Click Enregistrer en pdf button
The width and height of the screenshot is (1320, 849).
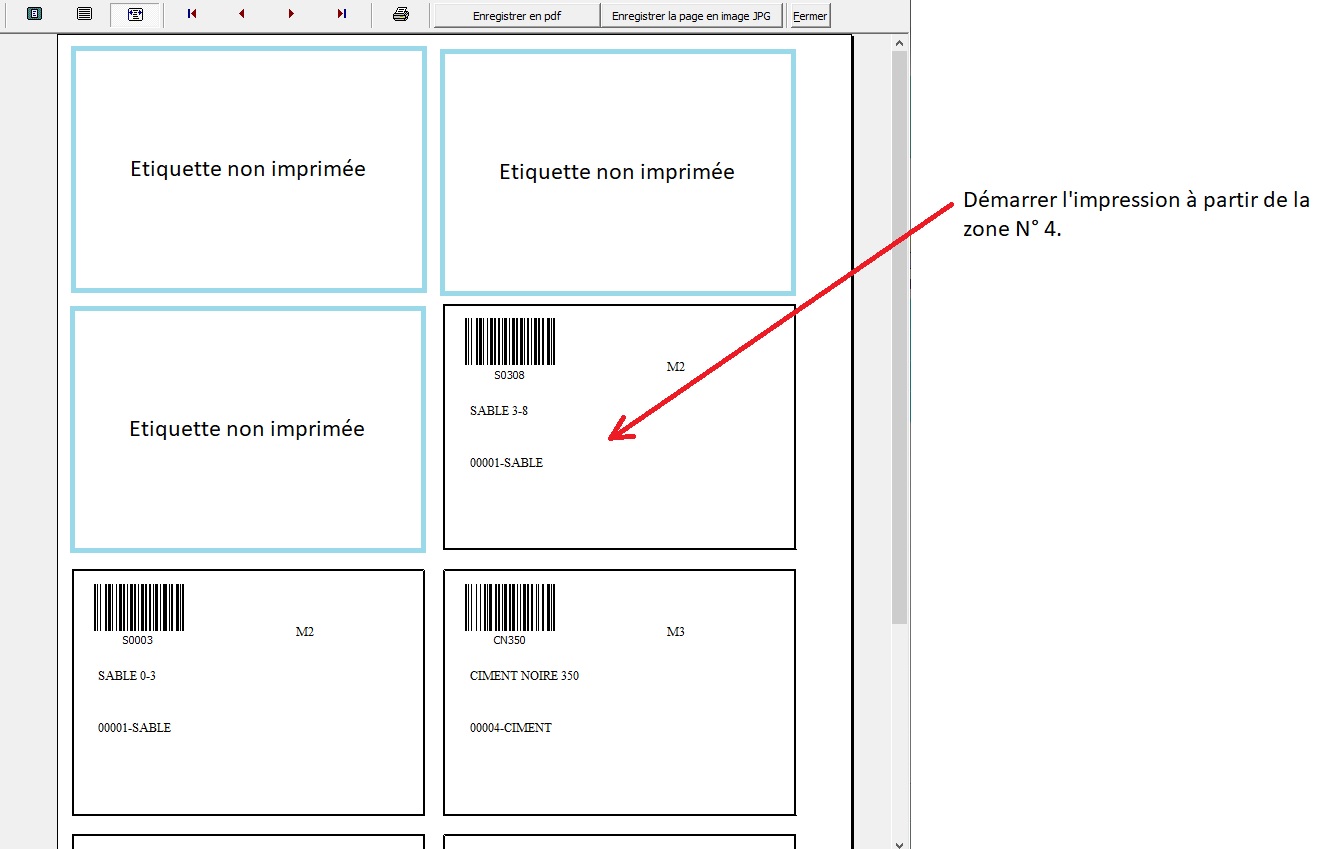coord(516,15)
